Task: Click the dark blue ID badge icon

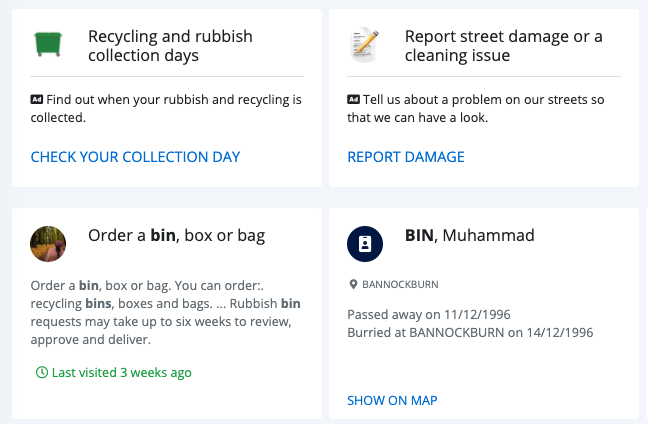Action: (365, 244)
